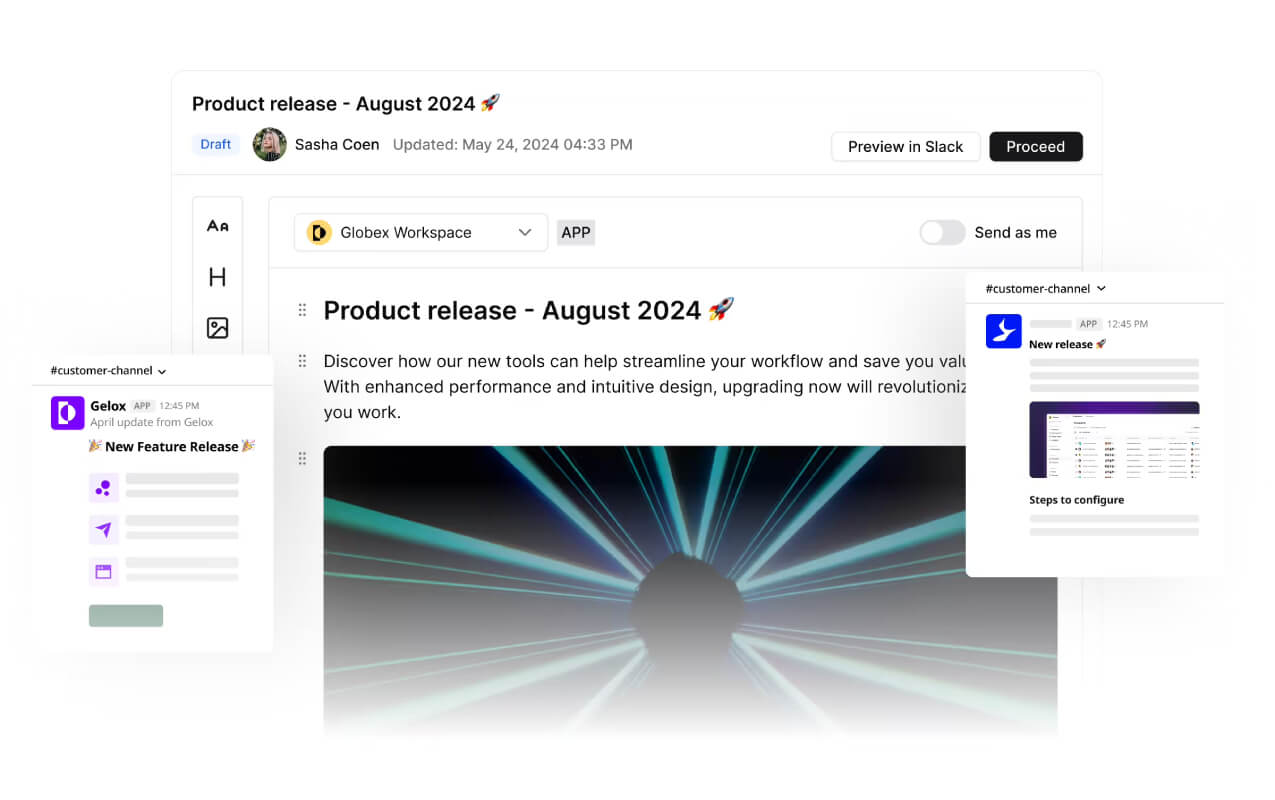
Task: Click the Steps to configure text
Action: pos(1077,500)
